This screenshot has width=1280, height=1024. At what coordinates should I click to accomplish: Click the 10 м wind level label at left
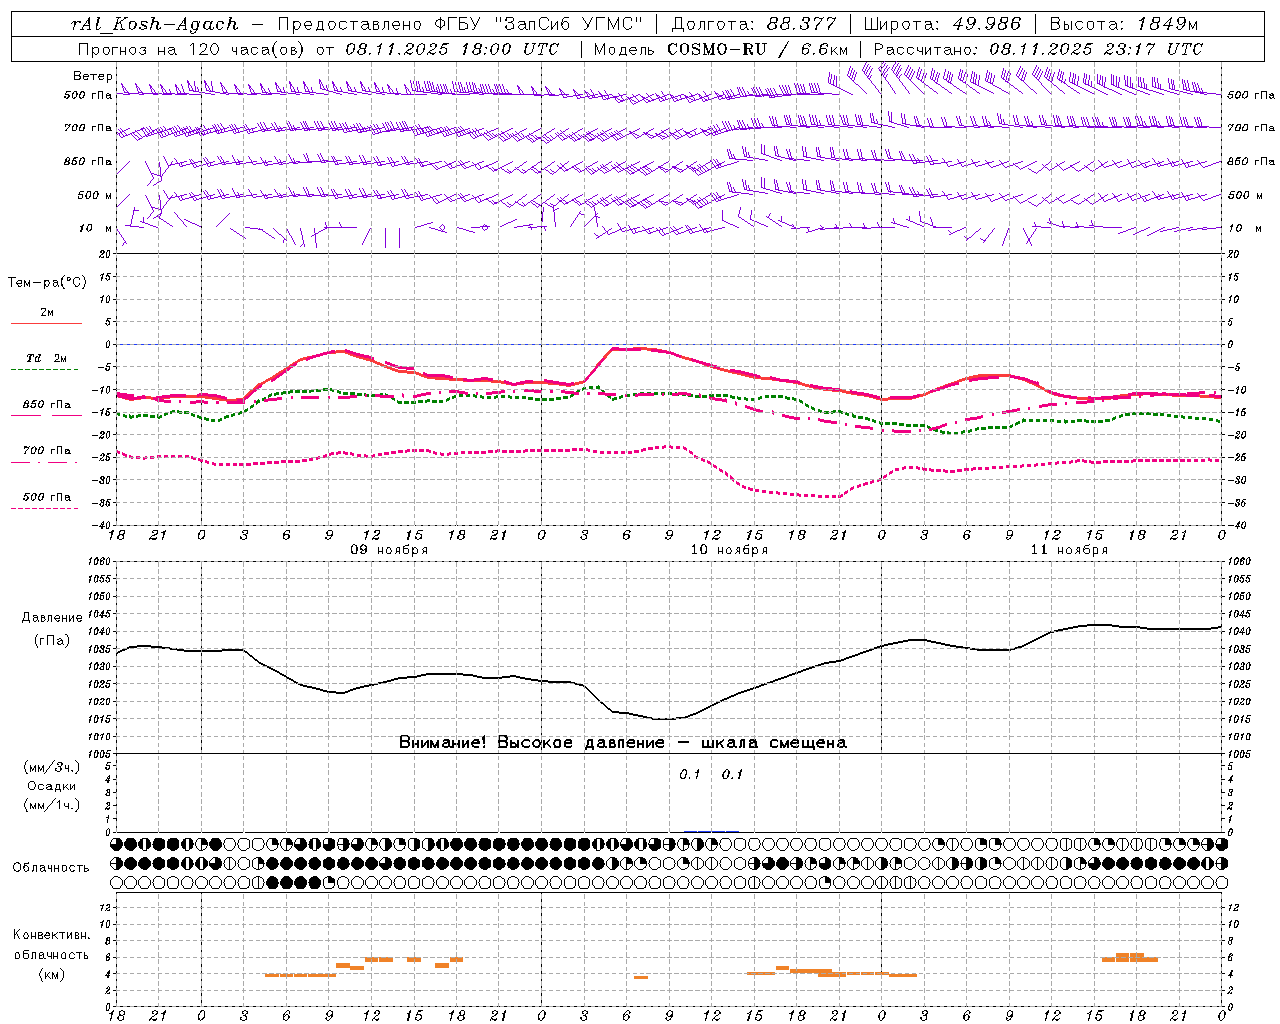[96, 228]
